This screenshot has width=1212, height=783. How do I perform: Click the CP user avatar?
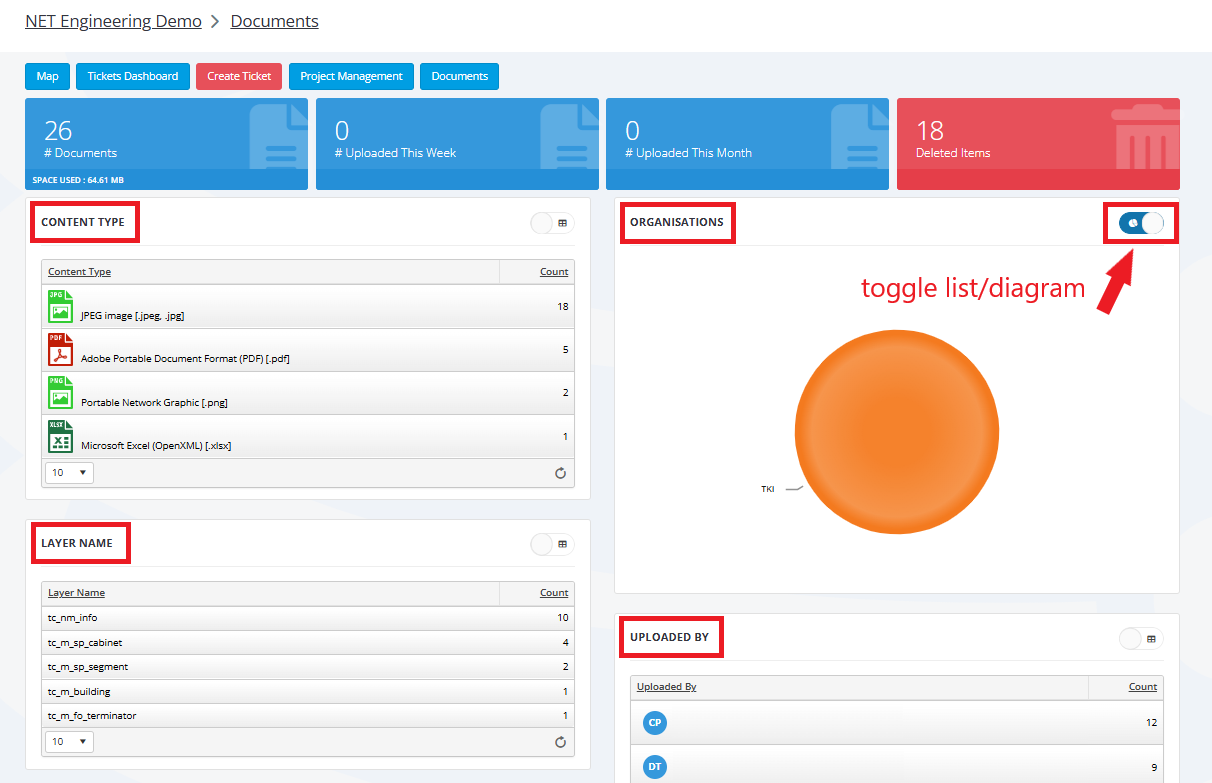click(655, 722)
